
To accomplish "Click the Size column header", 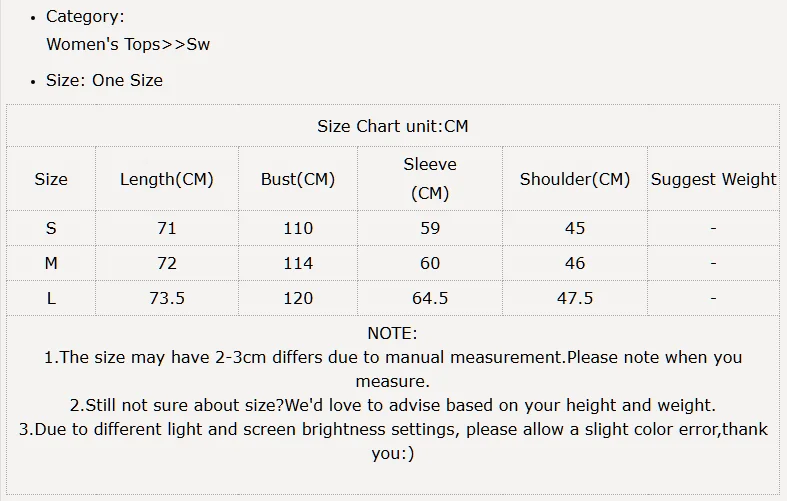I will coord(51,179).
